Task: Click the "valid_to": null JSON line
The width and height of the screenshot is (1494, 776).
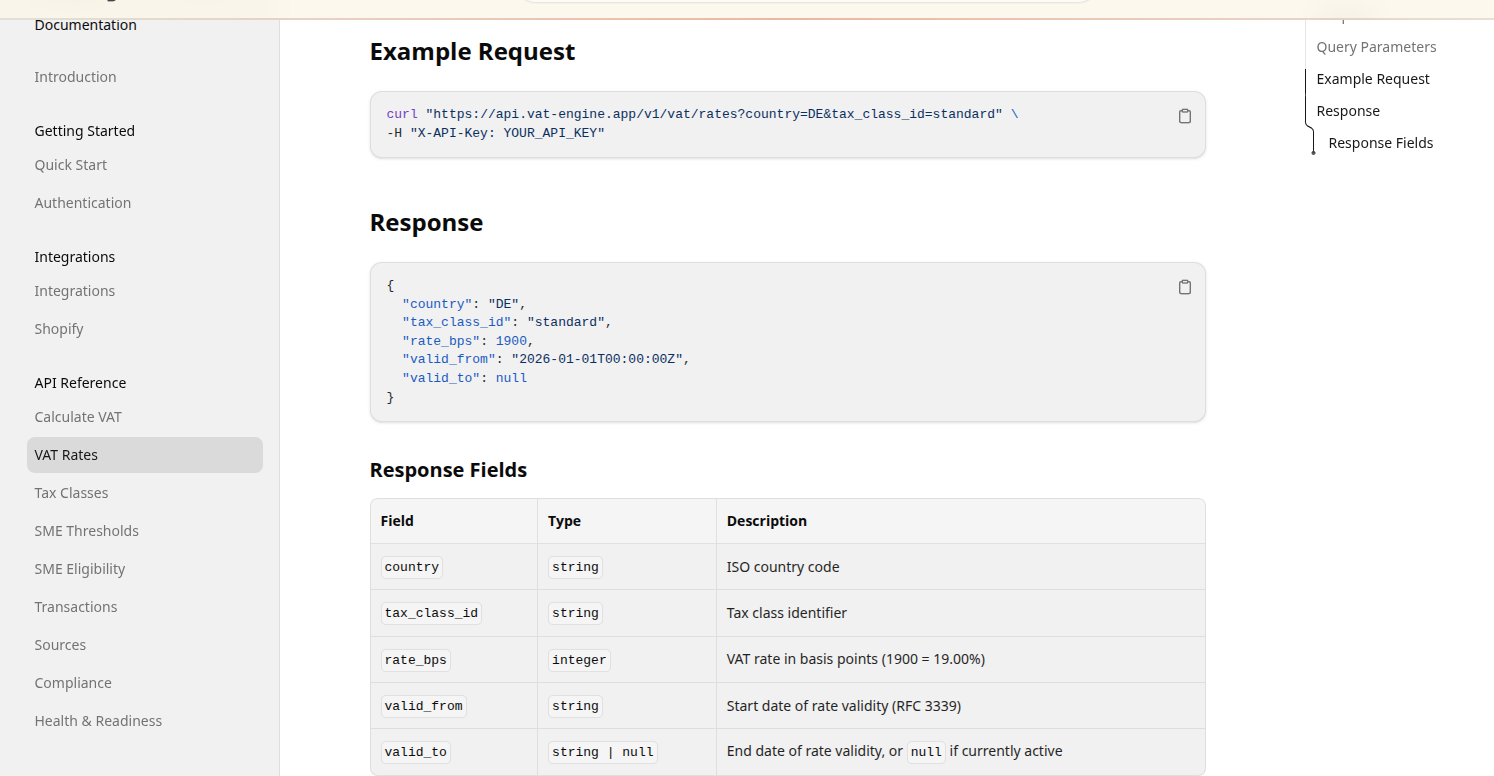Action: pyautogui.click(x=464, y=378)
